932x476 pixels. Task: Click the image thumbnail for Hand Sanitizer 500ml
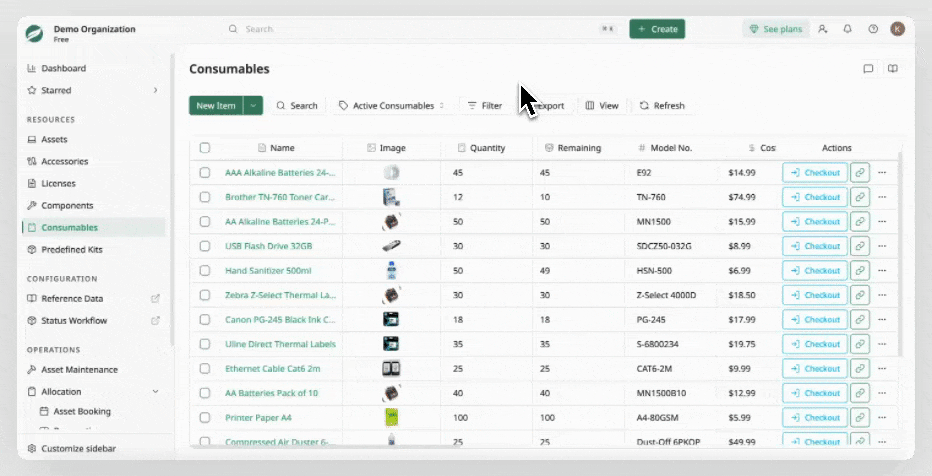click(391, 270)
